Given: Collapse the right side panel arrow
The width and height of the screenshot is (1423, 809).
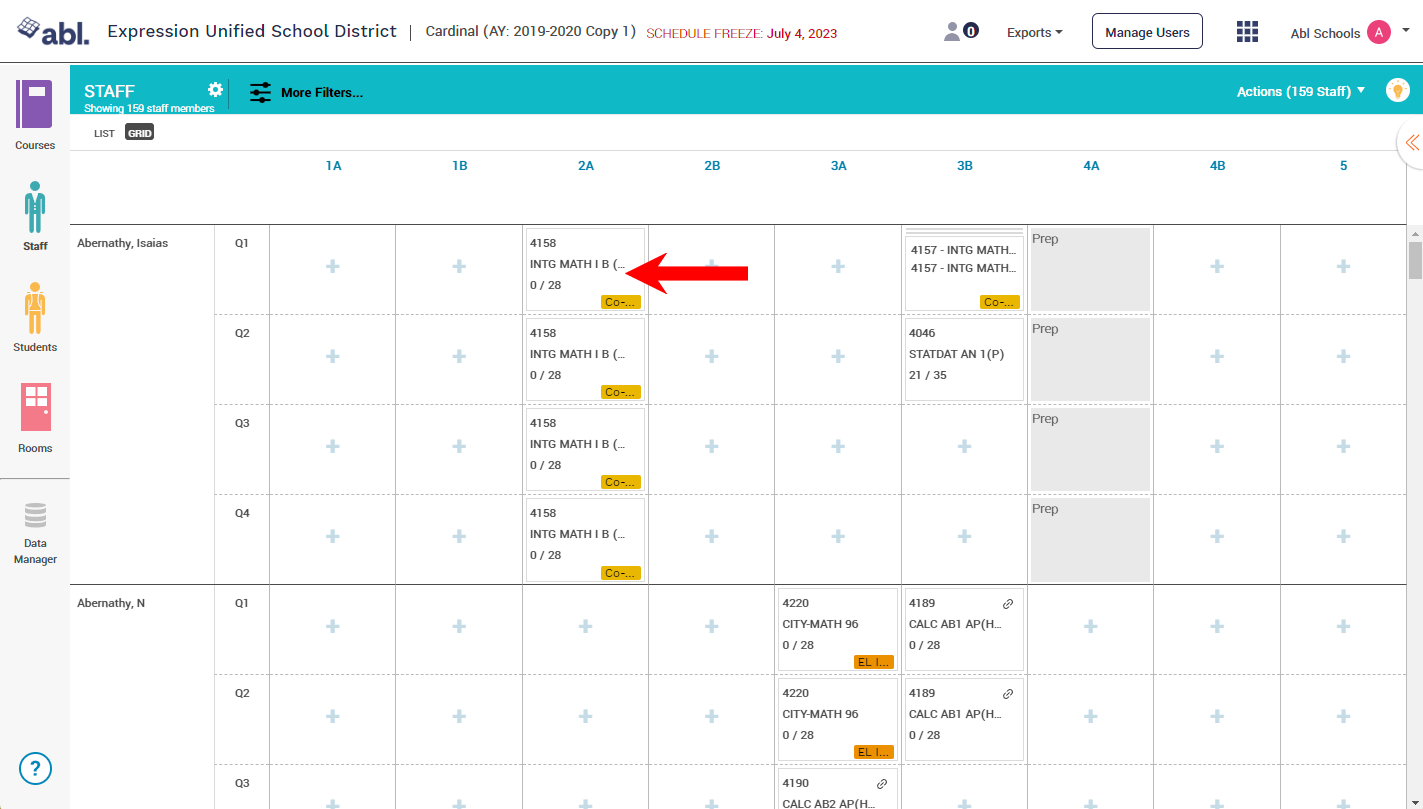Looking at the screenshot, I should [1411, 143].
